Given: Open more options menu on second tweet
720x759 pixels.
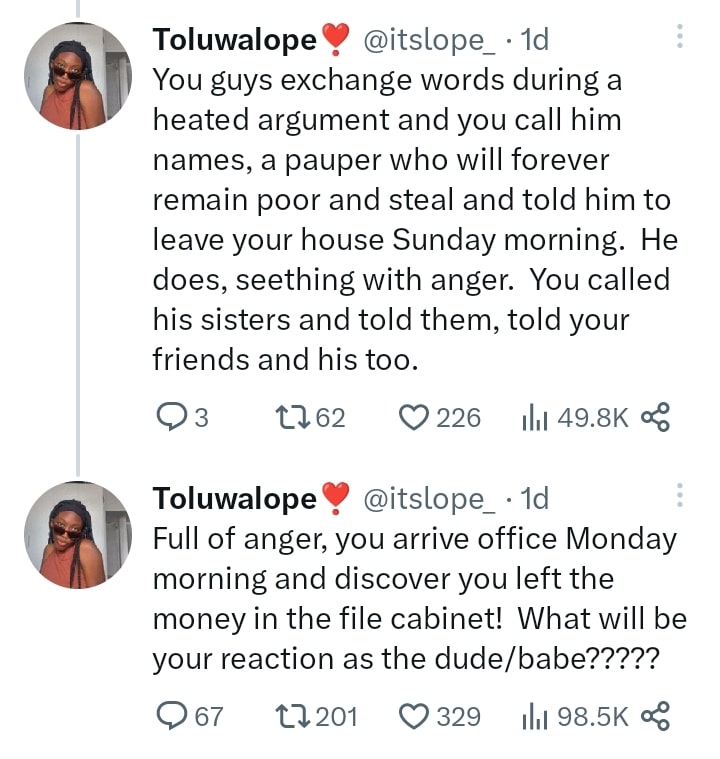Looking at the screenshot, I should (680, 496).
